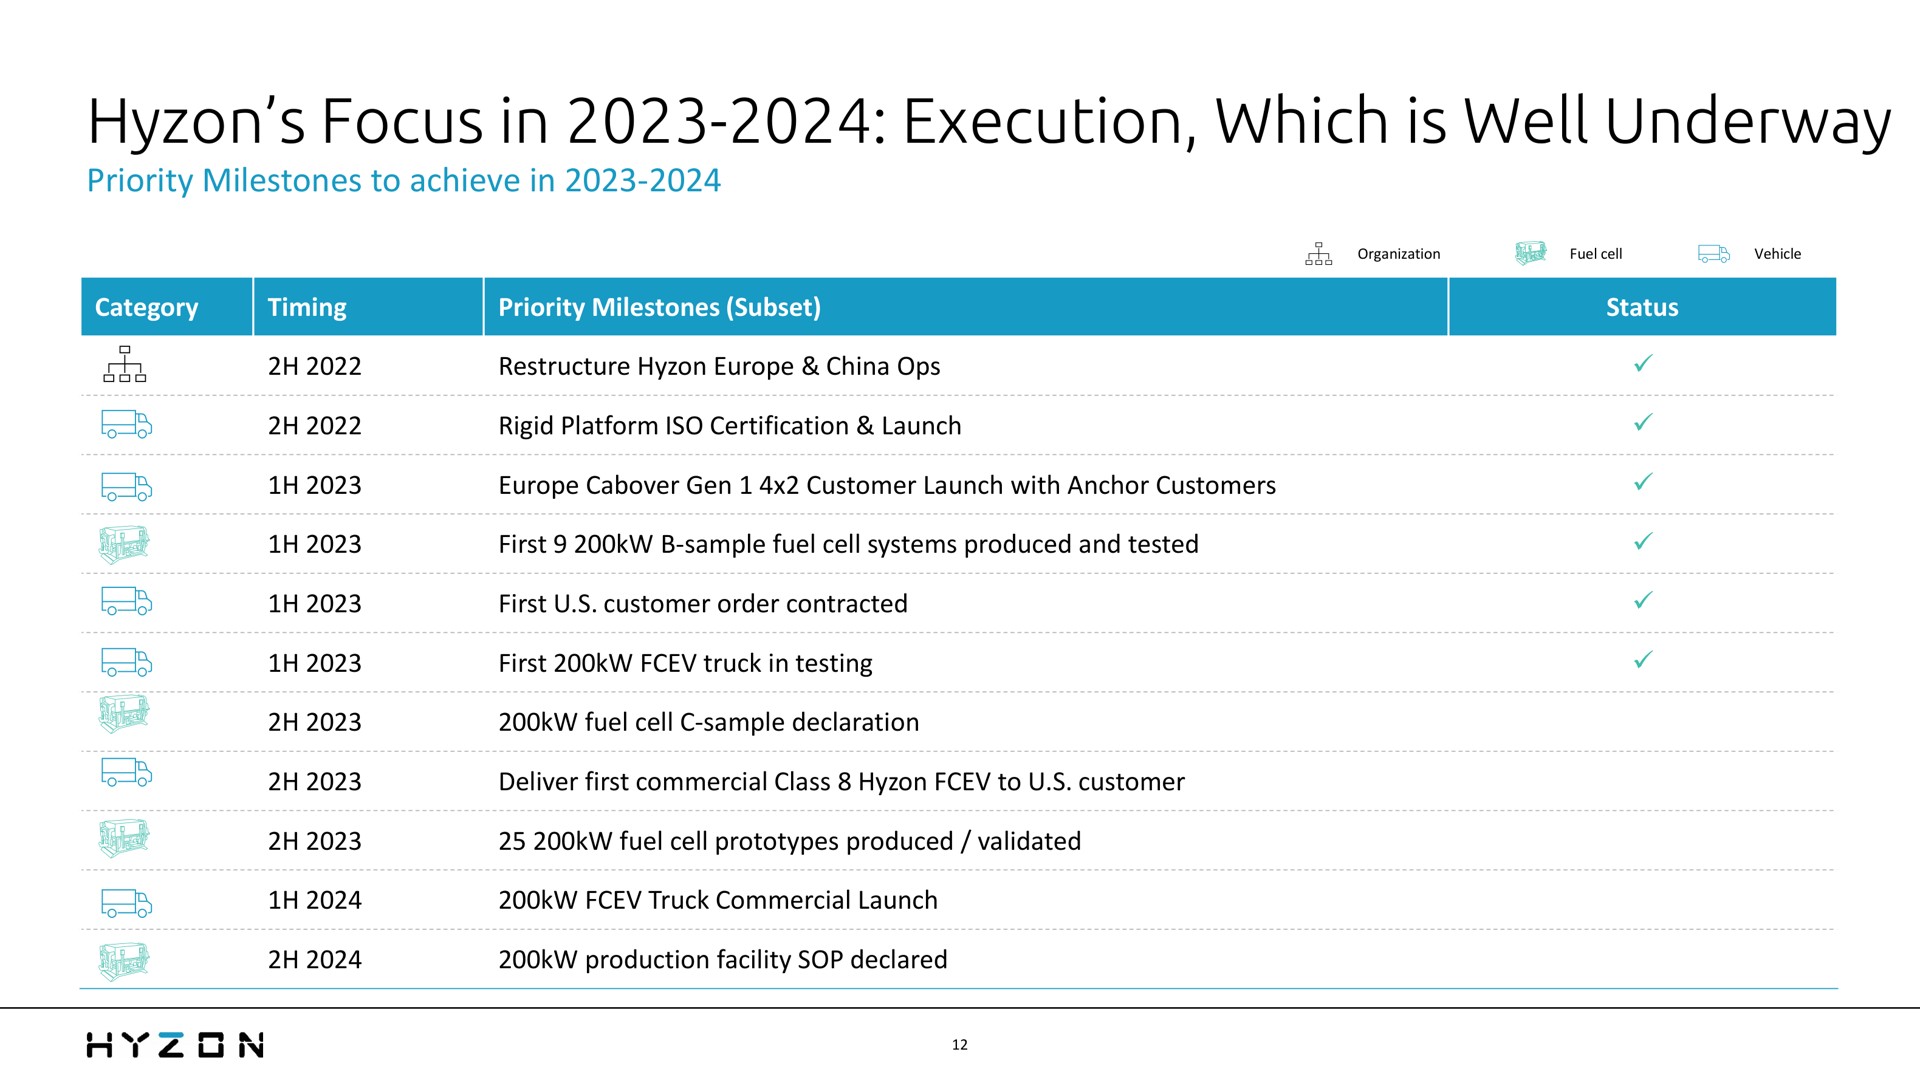Click '200kW fuel cell C-sample declaration' text

708,722
